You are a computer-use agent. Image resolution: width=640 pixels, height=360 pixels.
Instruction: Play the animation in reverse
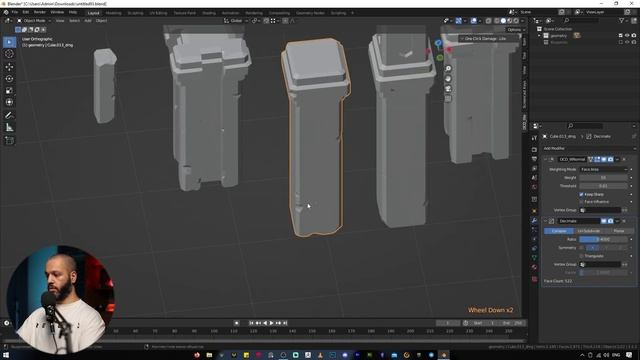[x=265, y=323]
